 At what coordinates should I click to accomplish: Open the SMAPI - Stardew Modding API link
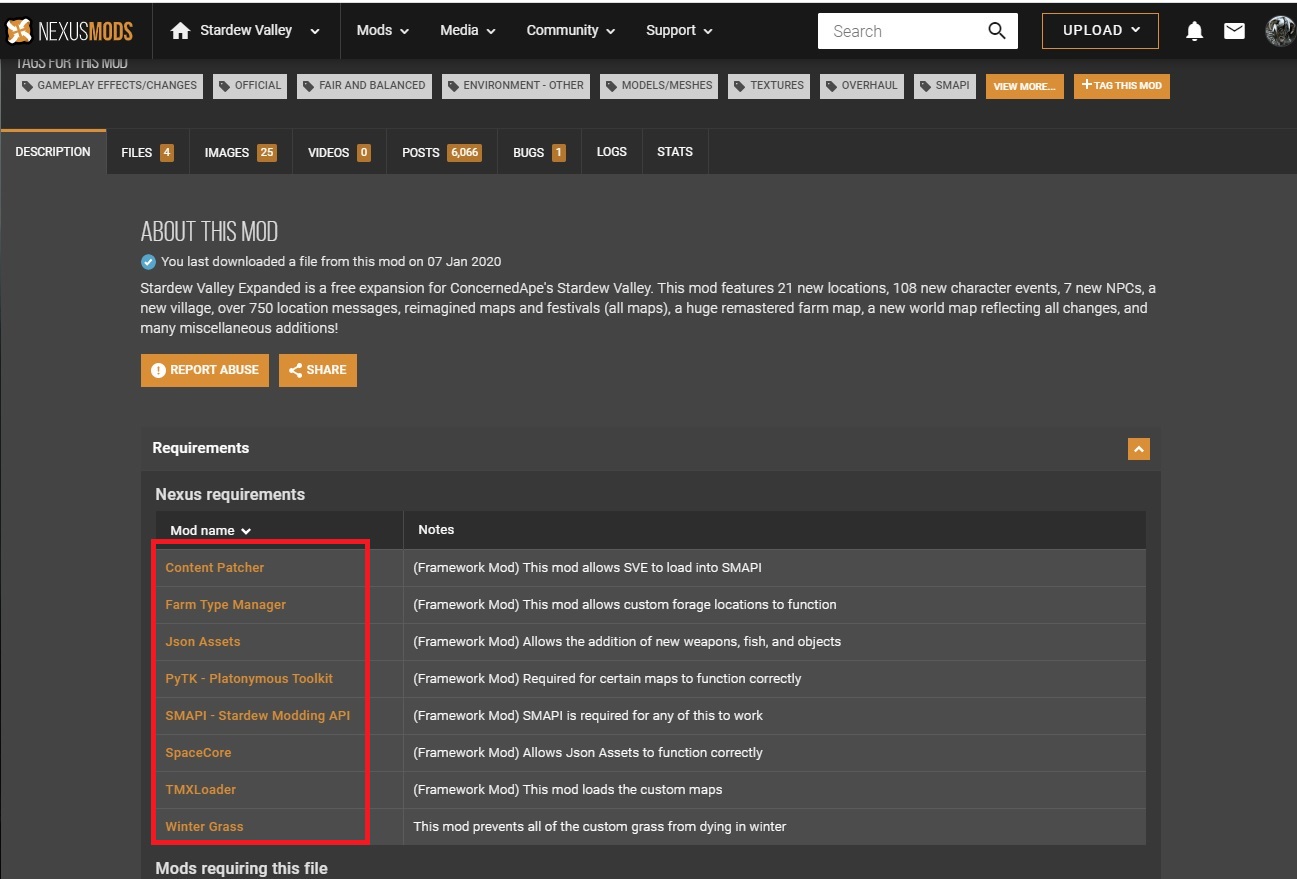point(258,716)
